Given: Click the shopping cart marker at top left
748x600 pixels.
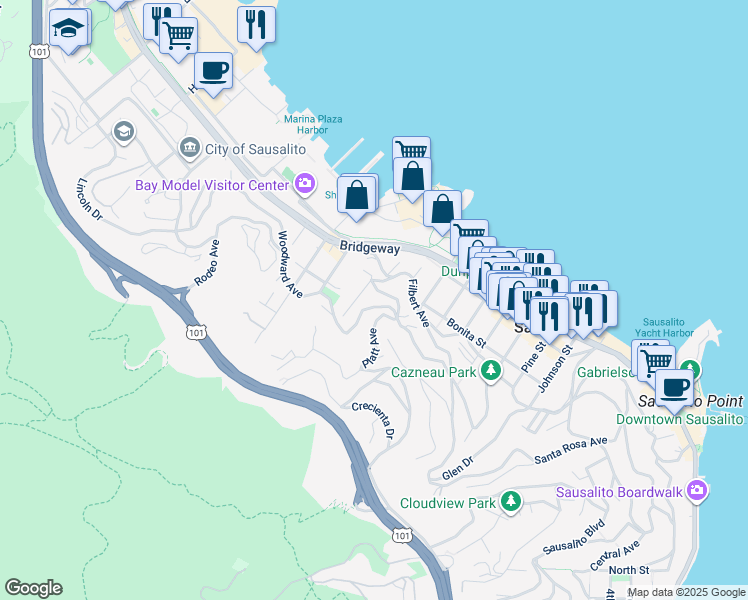Looking at the screenshot, I should (x=178, y=39).
